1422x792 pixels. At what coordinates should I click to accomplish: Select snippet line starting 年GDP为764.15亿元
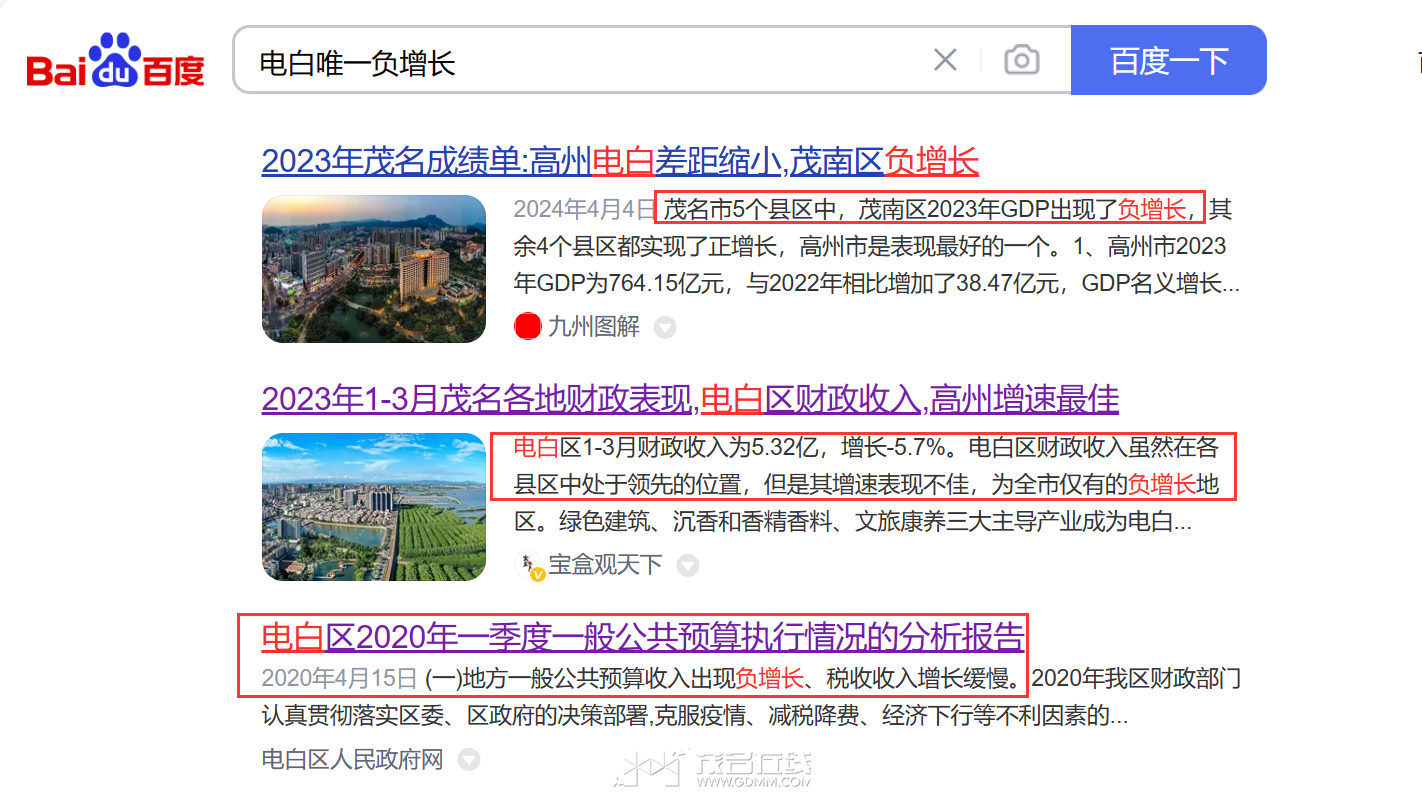pyautogui.click(x=877, y=284)
